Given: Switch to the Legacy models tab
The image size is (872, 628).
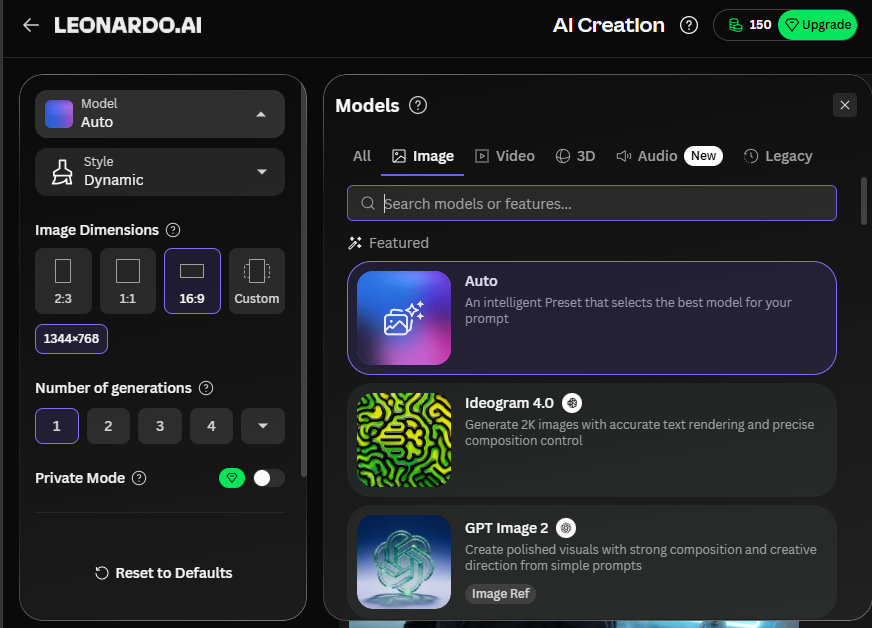Looking at the screenshot, I should (x=778, y=156).
